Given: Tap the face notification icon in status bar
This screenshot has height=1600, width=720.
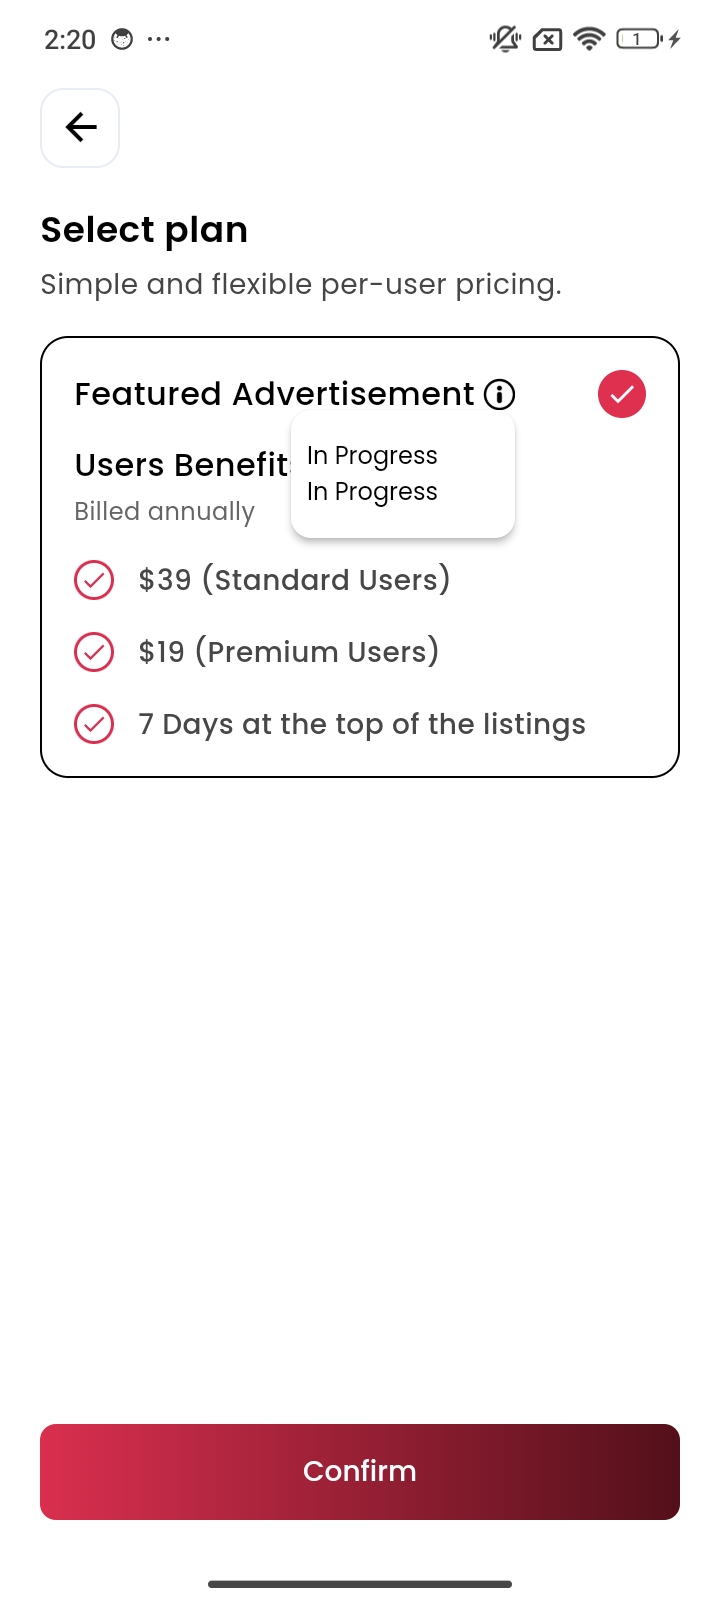Looking at the screenshot, I should (122, 39).
